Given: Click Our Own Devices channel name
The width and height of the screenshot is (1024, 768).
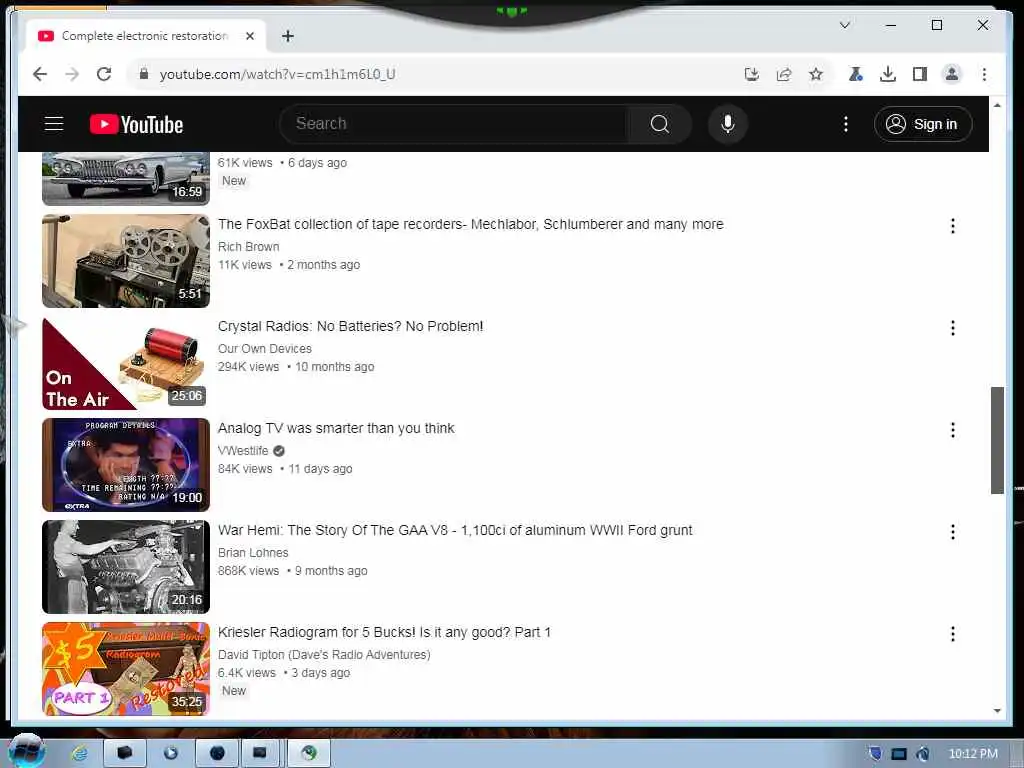Looking at the screenshot, I should pyautogui.click(x=264, y=349).
